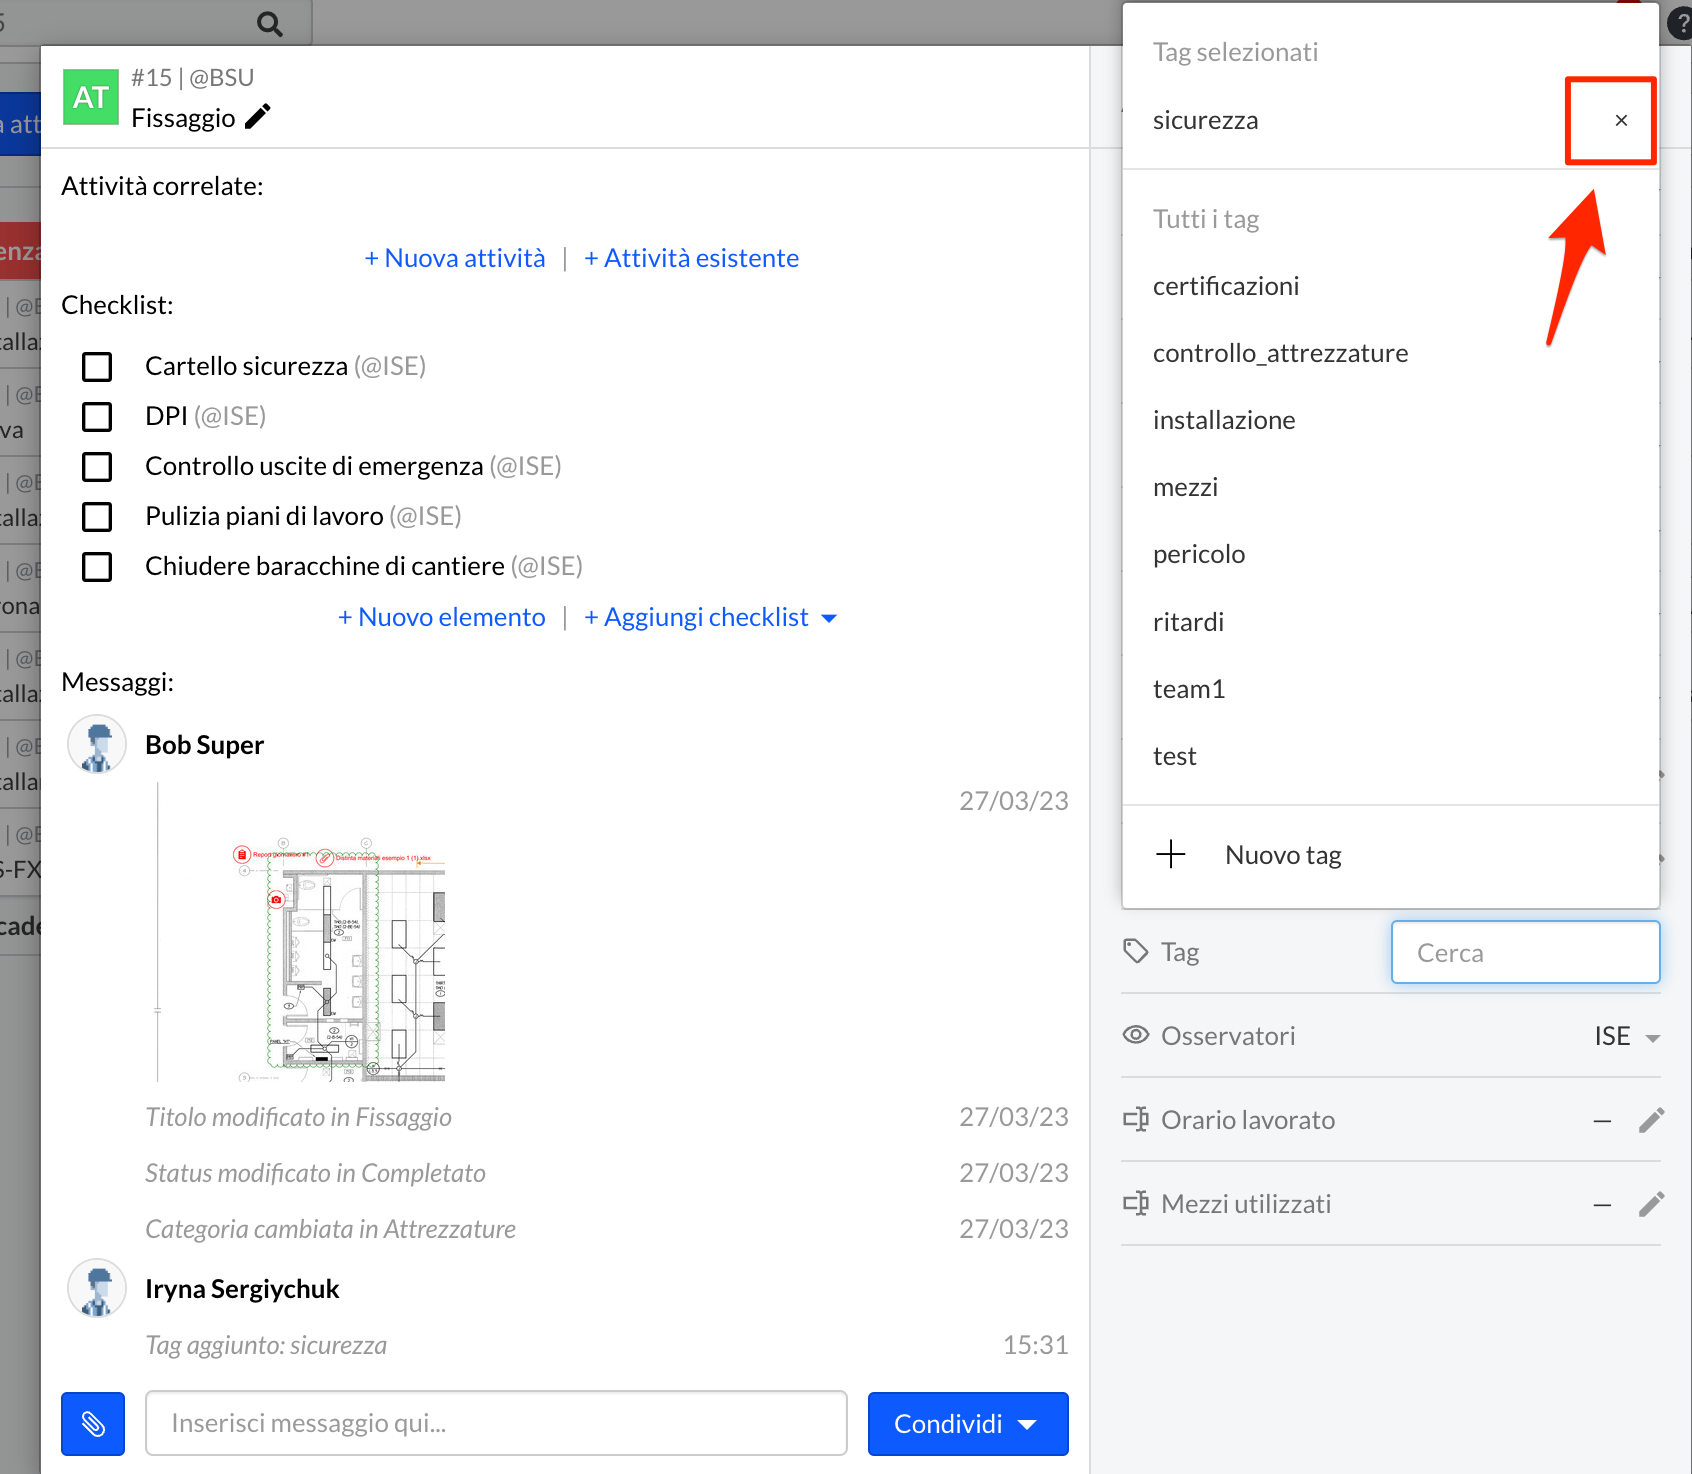Expand the Aggiungi checklist dropdown

[828, 618]
